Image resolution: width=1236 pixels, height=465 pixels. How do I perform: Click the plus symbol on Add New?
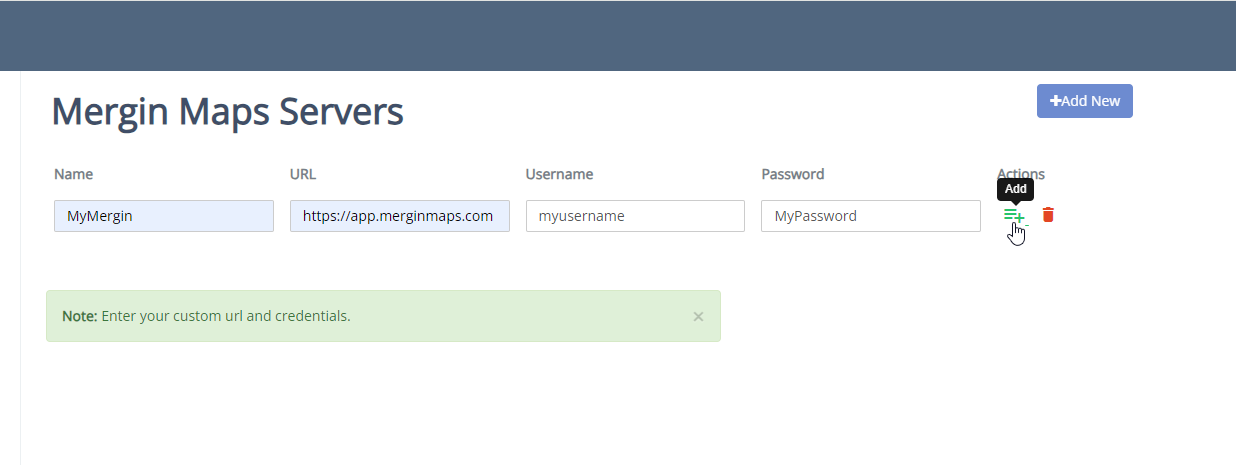click(x=1055, y=101)
